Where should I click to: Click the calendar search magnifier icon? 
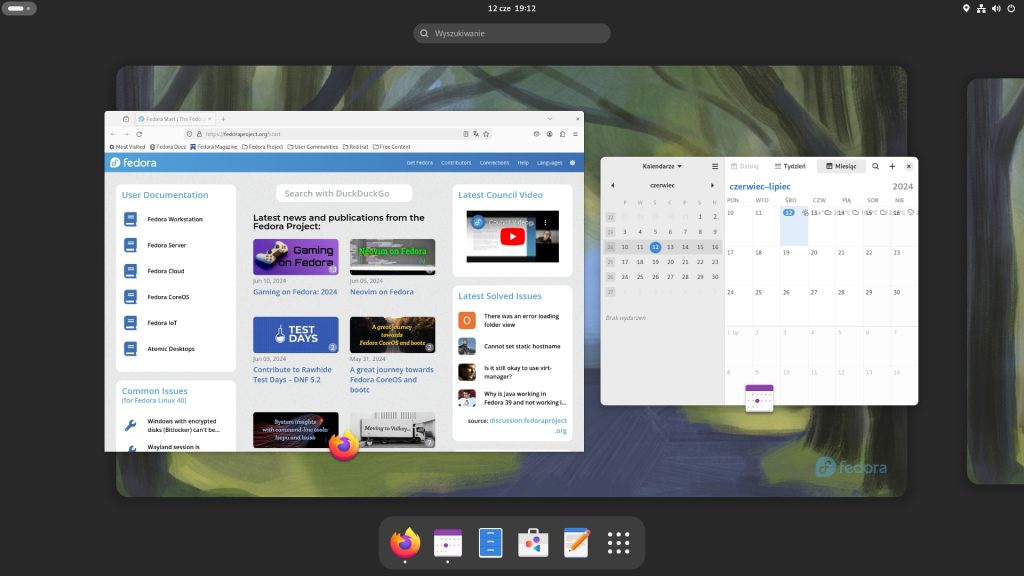pyautogui.click(x=876, y=166)
